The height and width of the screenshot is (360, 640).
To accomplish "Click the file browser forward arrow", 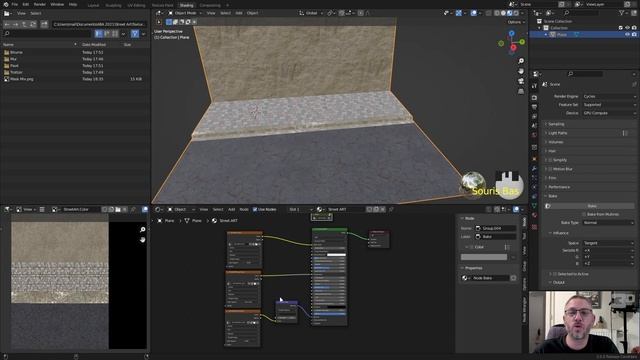I will point(16,24).
